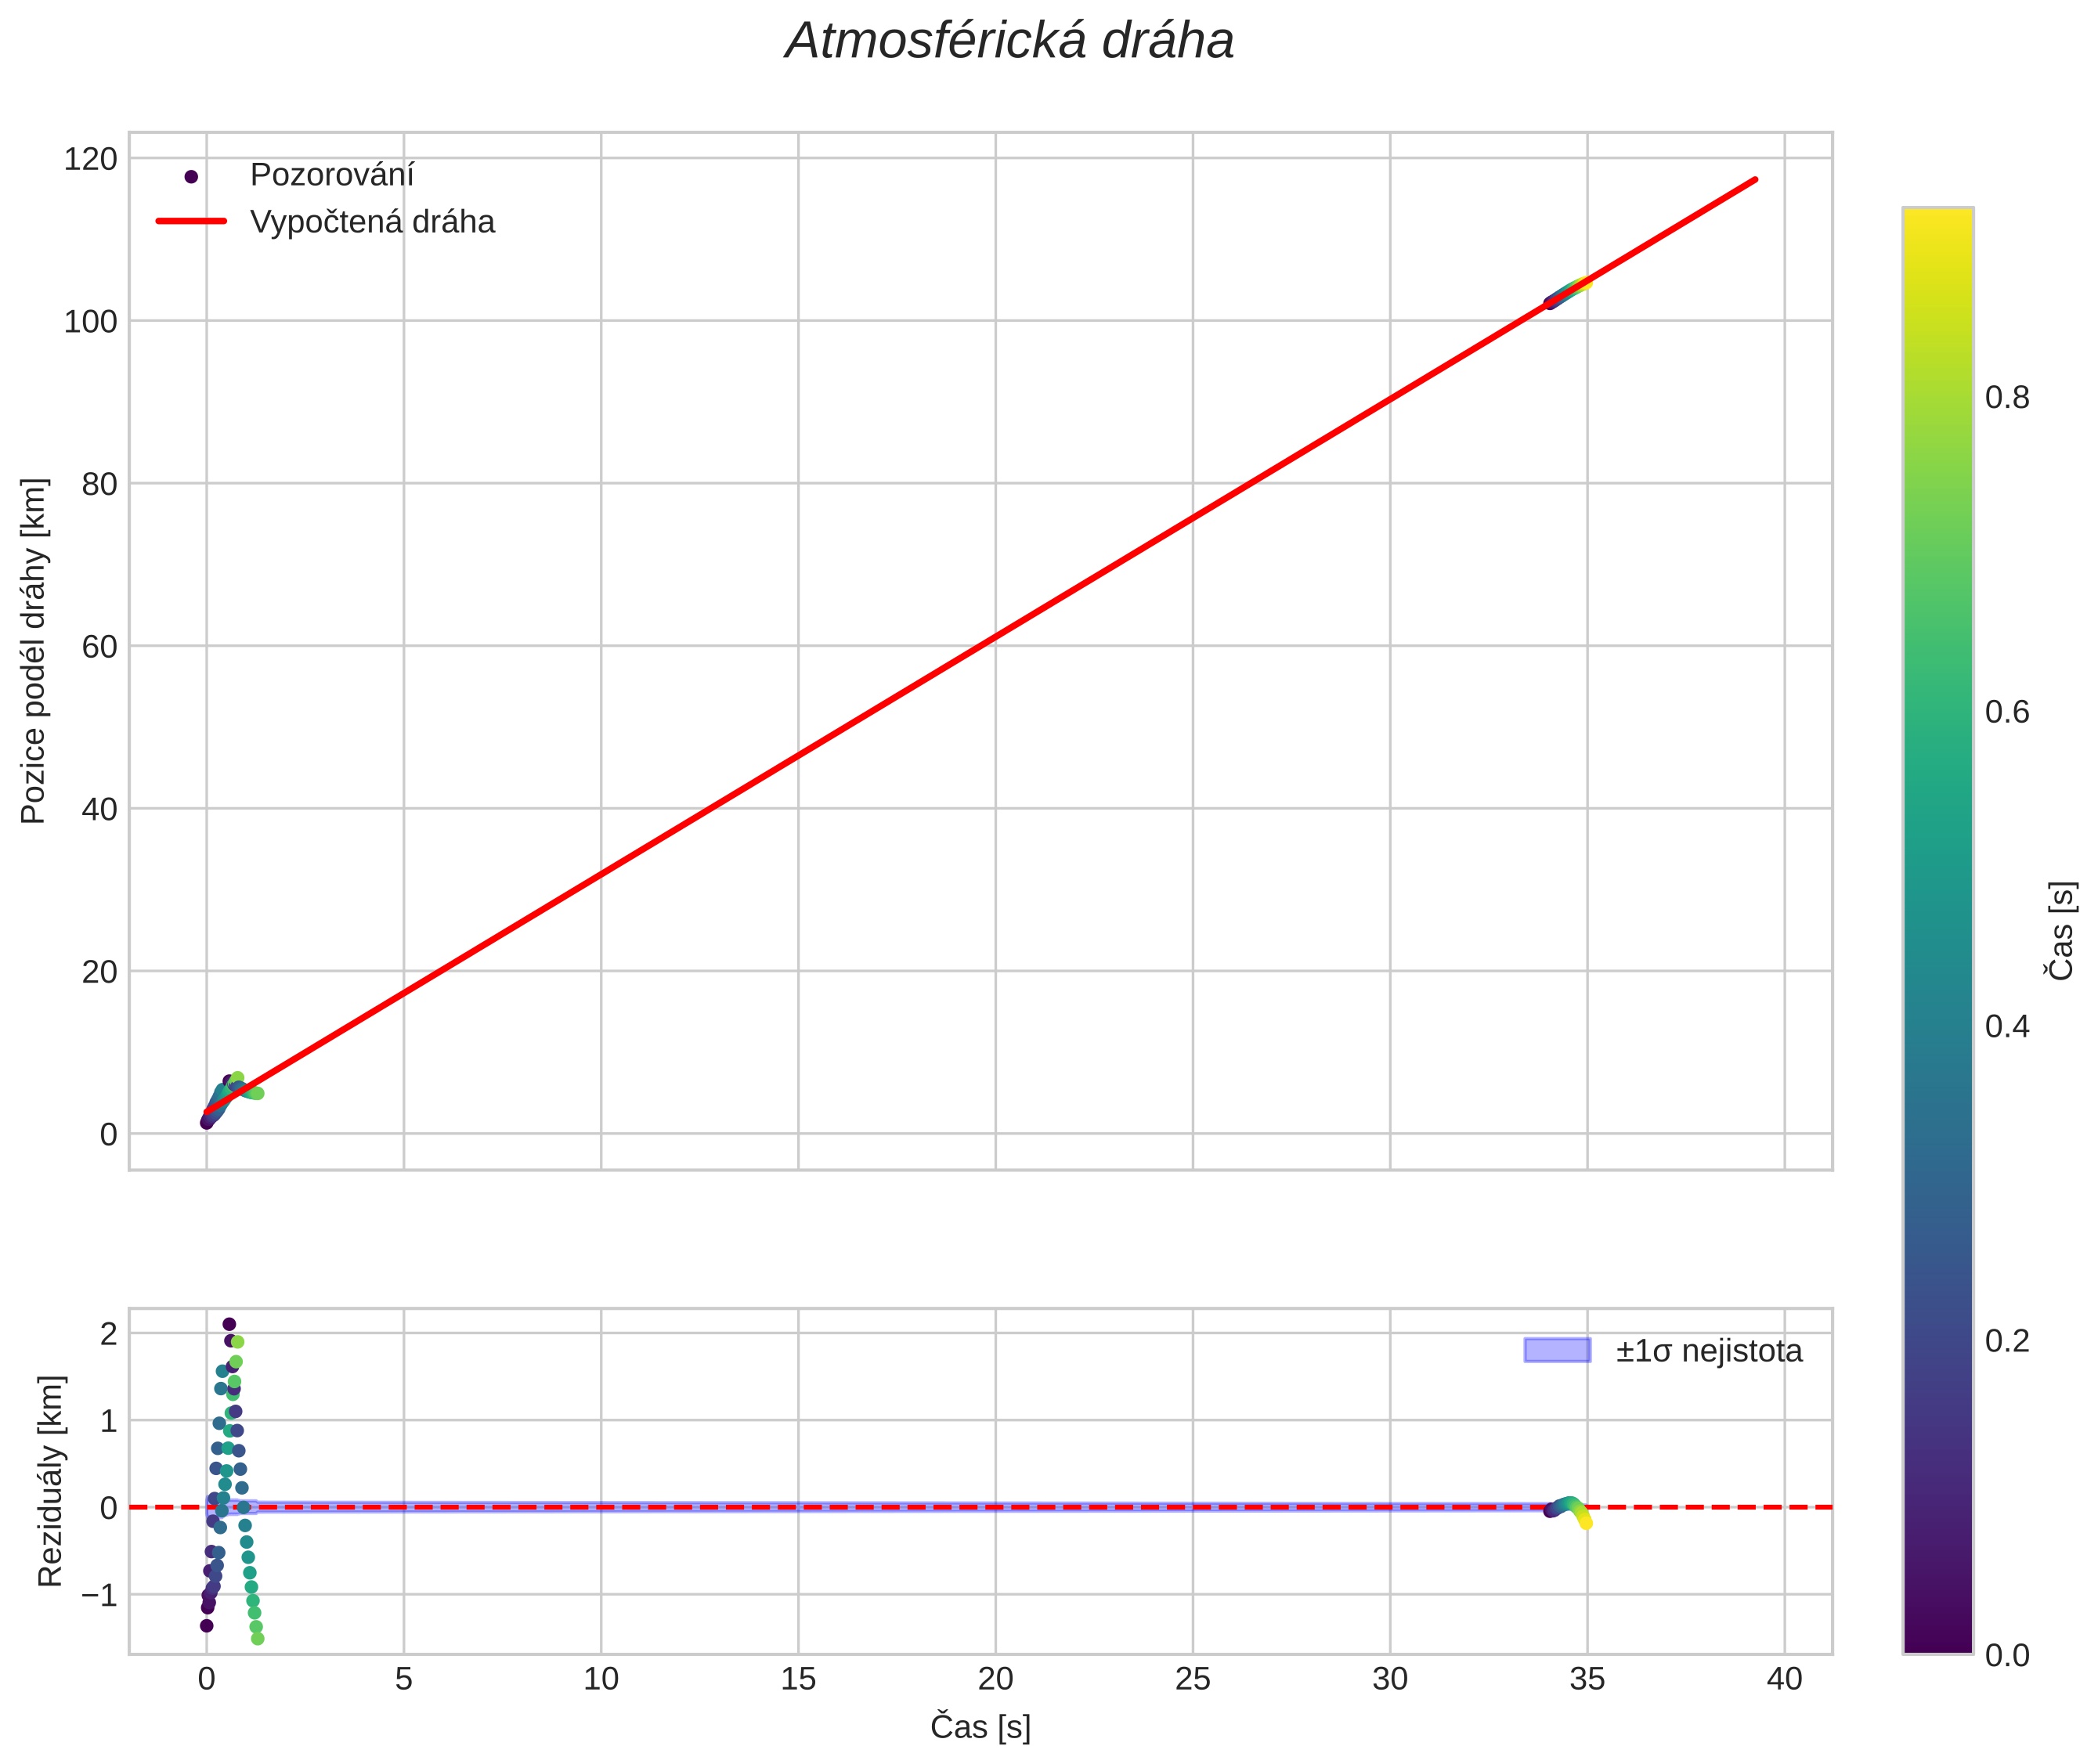Click the topmost residual point near 2 km
Screen dimensions: 2098x1764
pos(229,1325)
